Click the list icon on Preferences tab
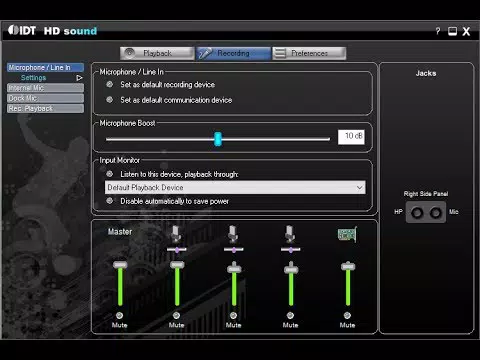Screen dimensions: 480x360 [x=280, y=53]
